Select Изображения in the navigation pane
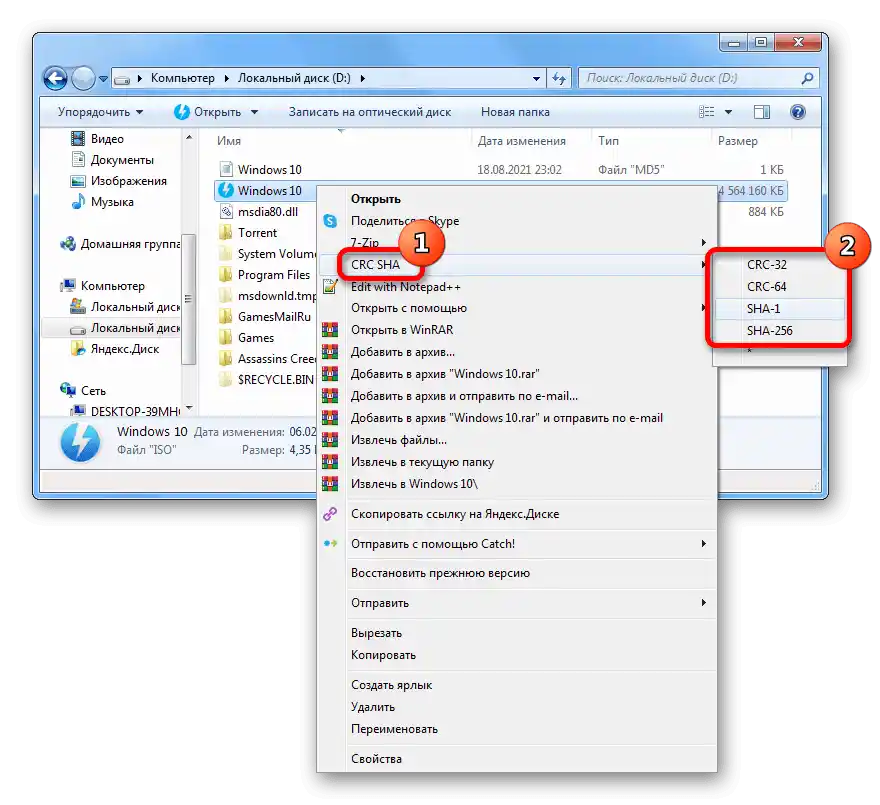Viewport: 880px width, 805px height. pyautogui.click(x=118, y=181)
